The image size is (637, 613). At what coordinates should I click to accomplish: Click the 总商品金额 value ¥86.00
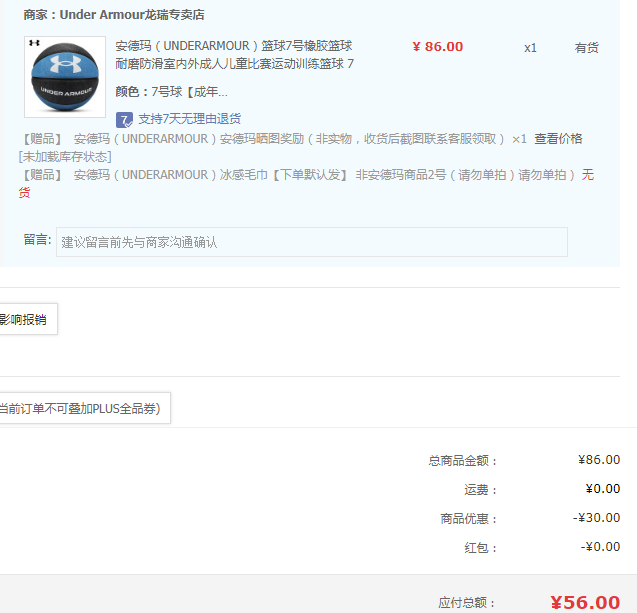pos(599,460)
